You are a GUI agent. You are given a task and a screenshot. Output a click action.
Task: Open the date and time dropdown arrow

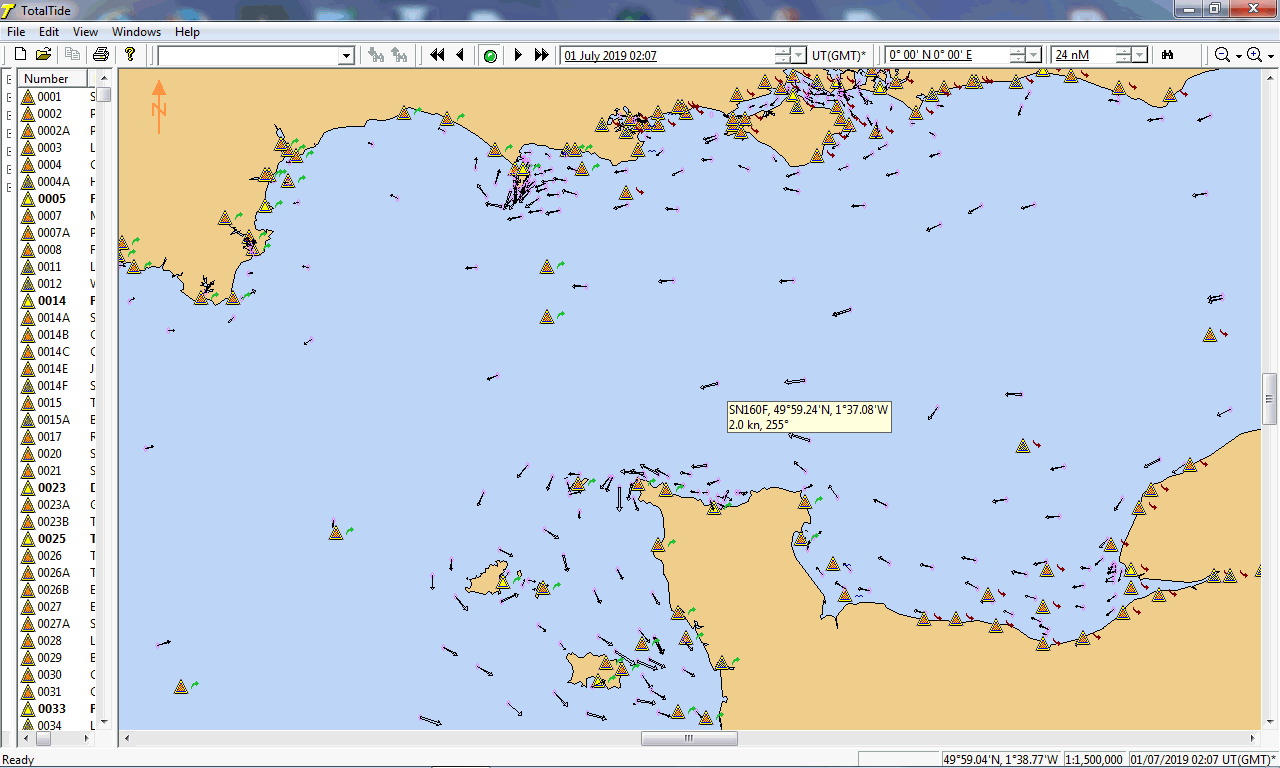pyautogui.click(x=799, y=55)
